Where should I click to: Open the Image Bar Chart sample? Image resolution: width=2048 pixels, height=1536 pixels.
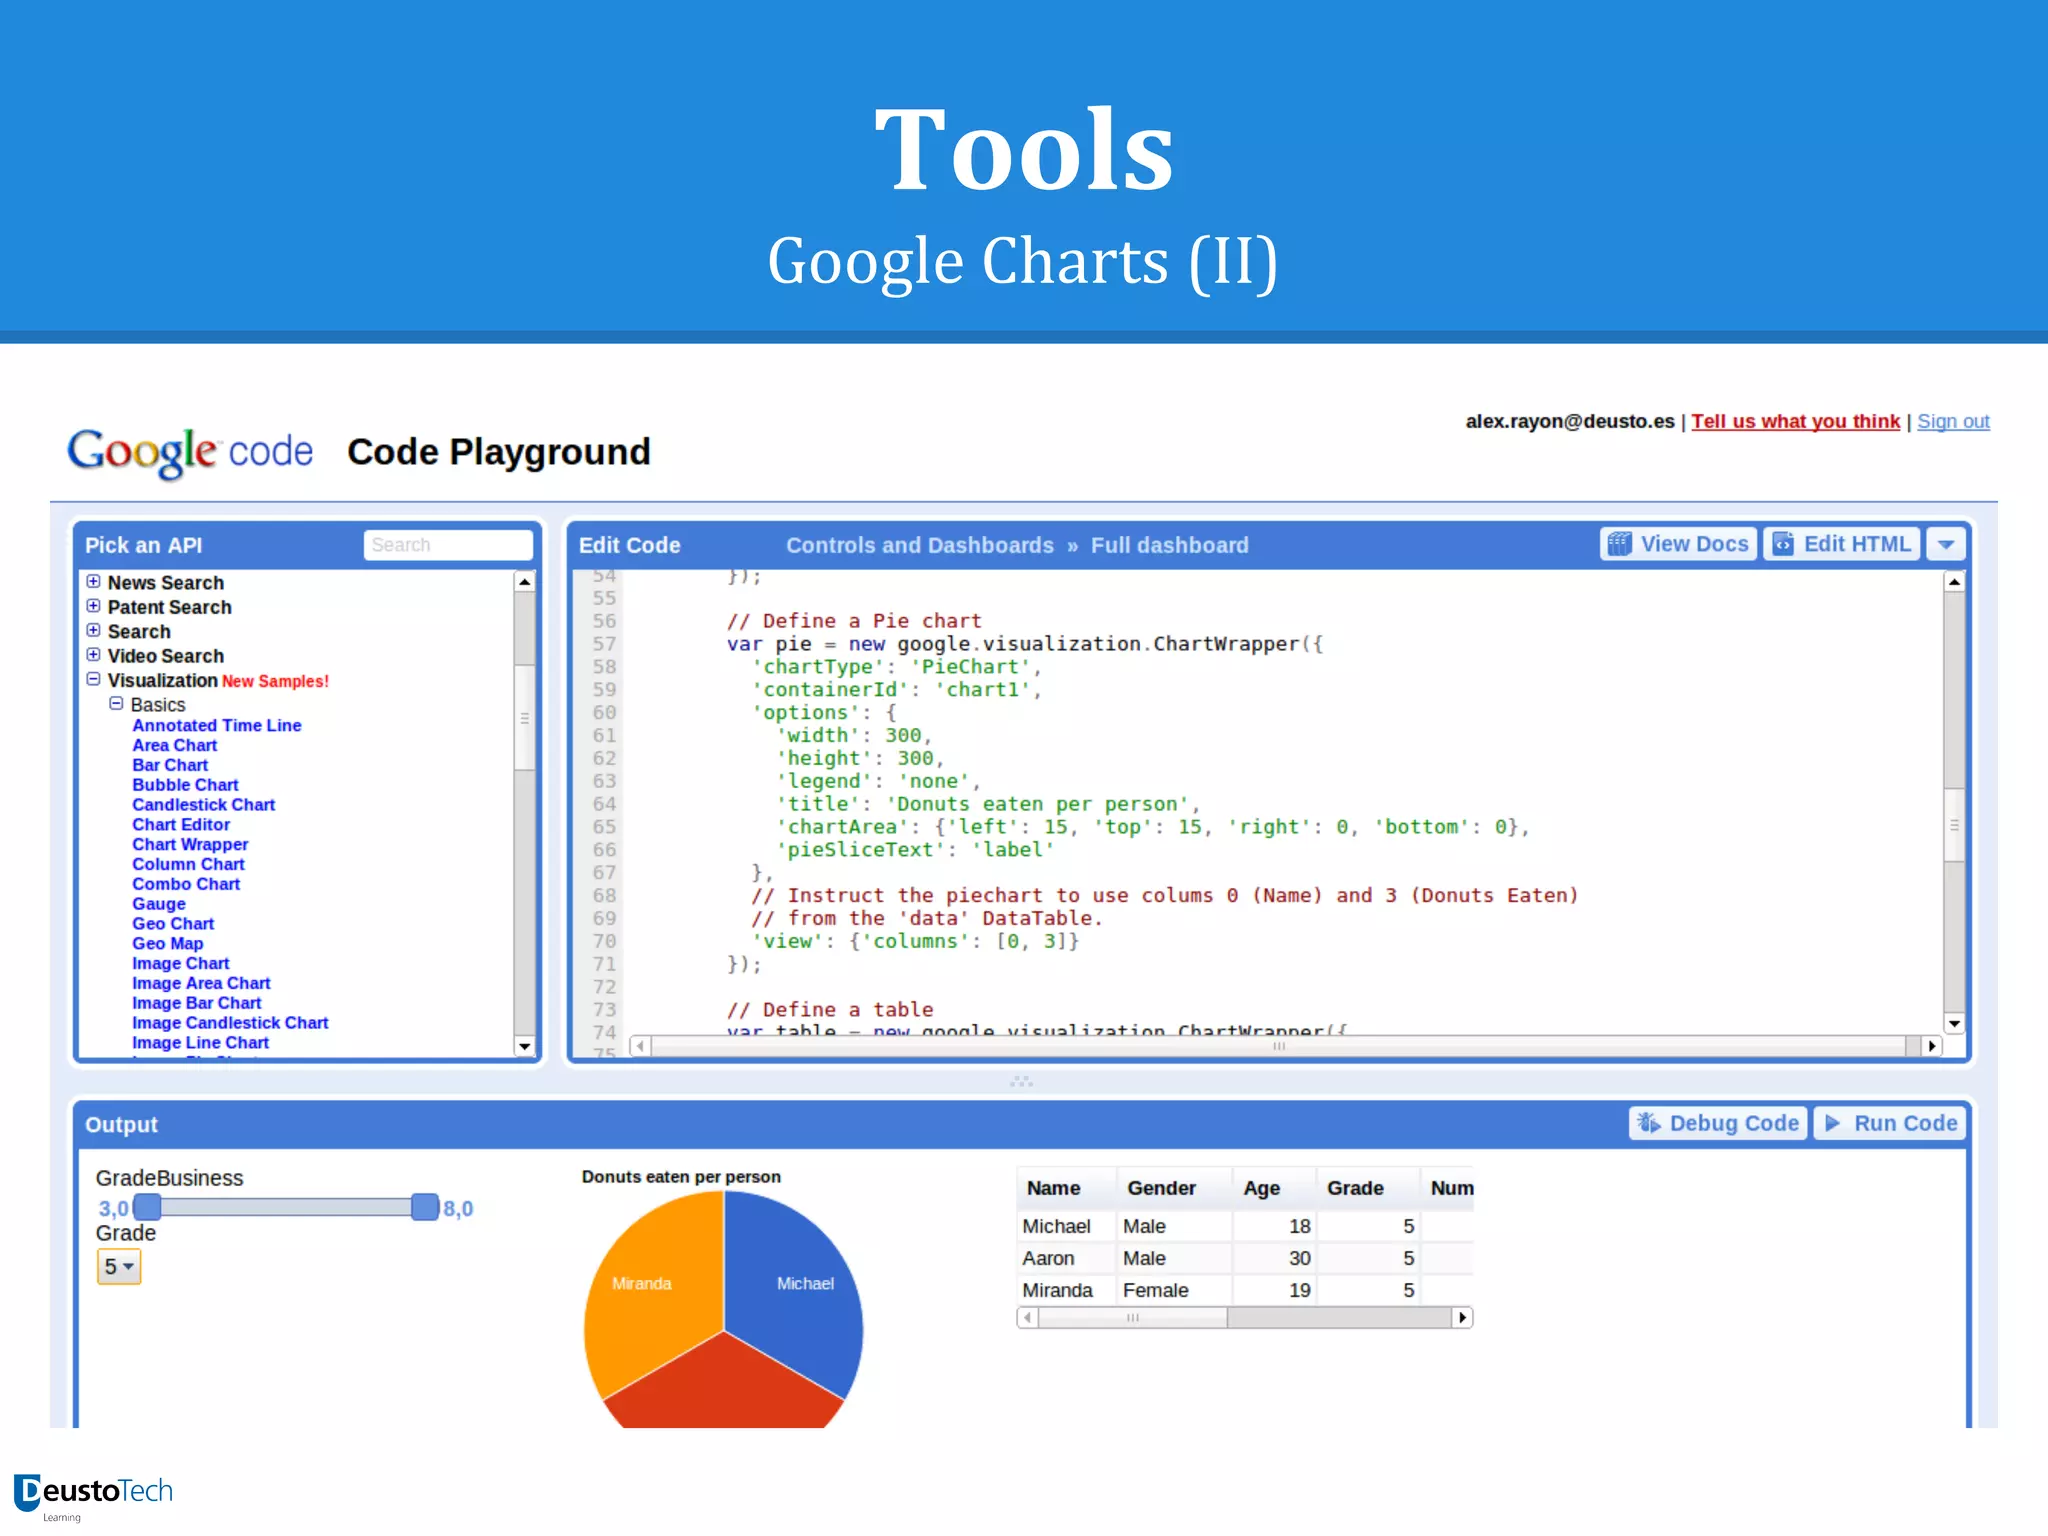[197, 1003]
